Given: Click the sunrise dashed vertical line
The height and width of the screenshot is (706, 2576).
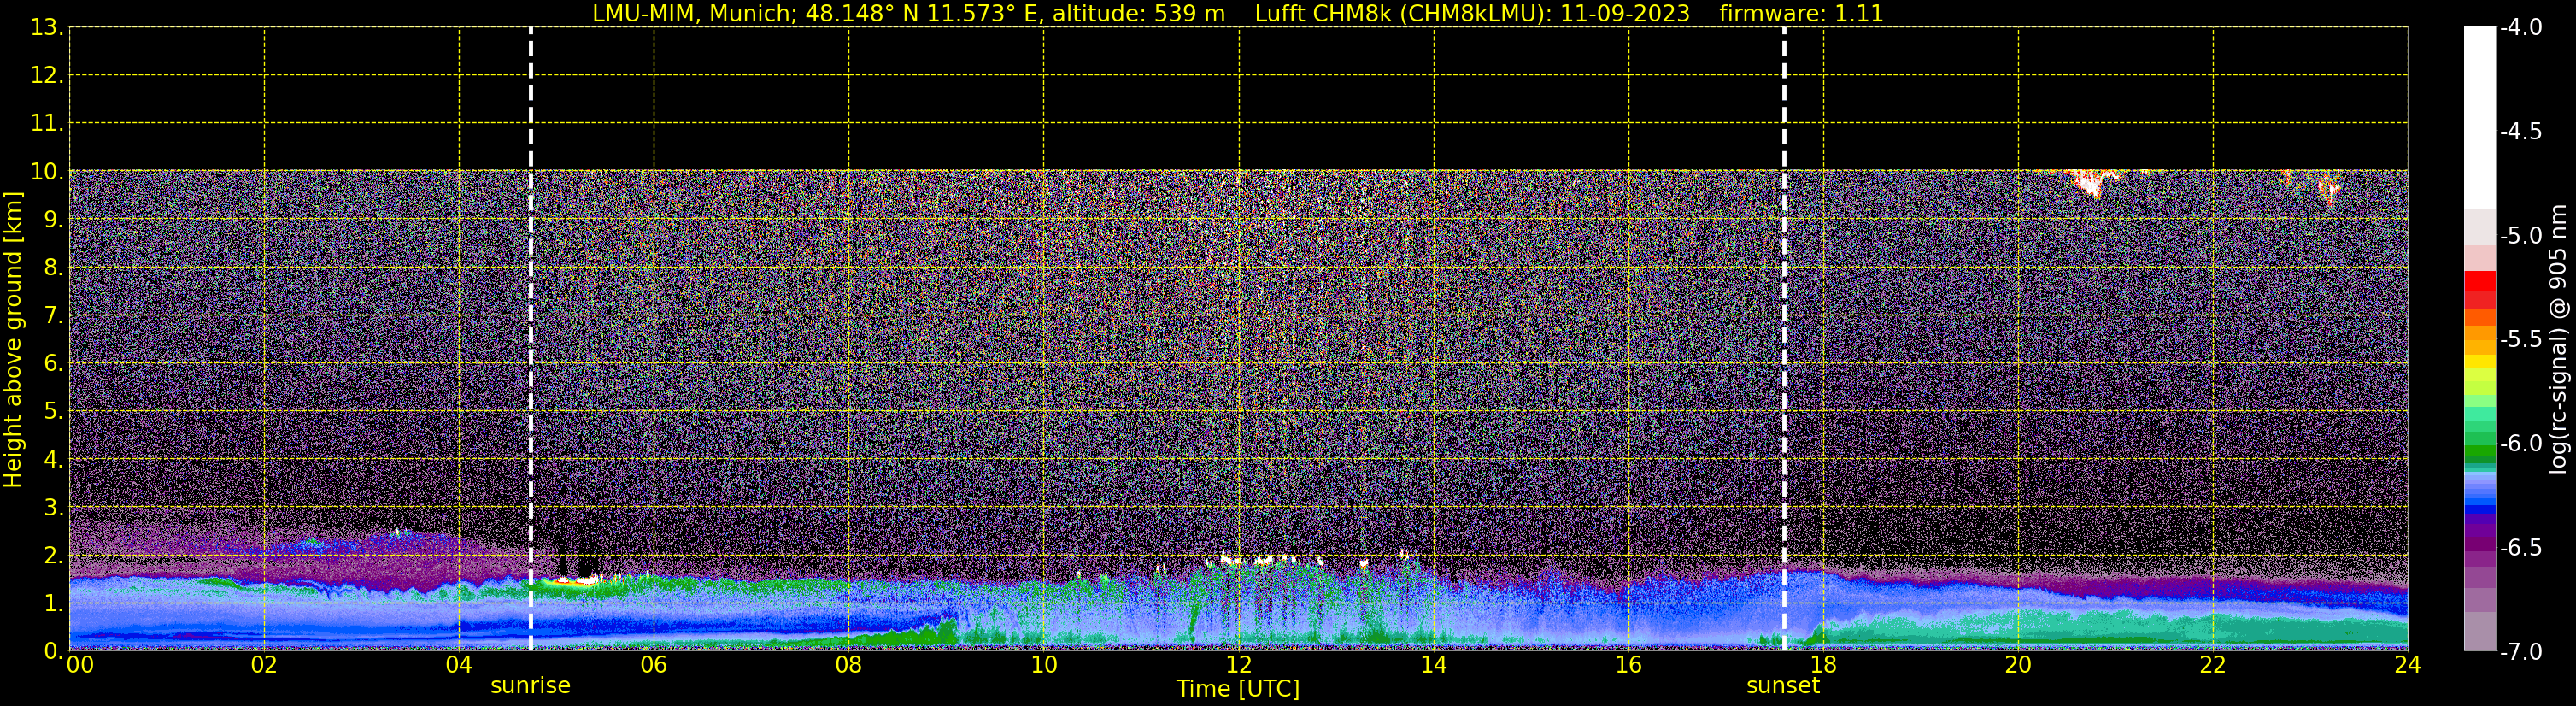Looking at the screenshot, I should point(531,339).
